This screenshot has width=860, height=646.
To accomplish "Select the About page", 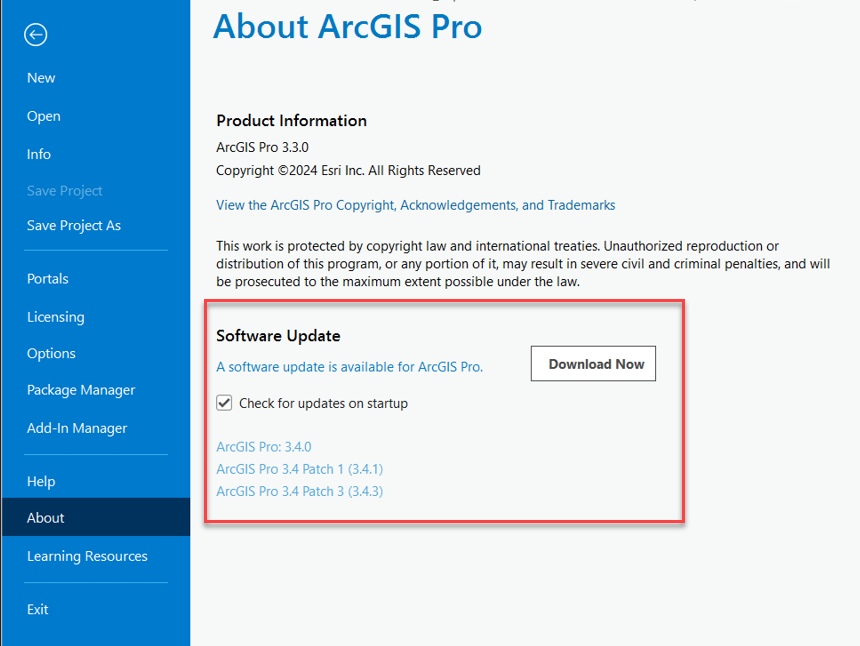I will click(45, 517).
